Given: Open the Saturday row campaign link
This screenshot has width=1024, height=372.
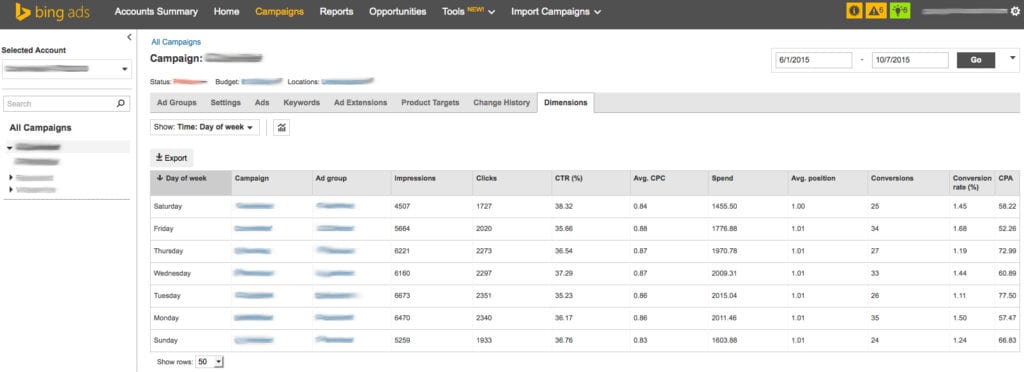Looking at the screenshot, I should [254, 206].
